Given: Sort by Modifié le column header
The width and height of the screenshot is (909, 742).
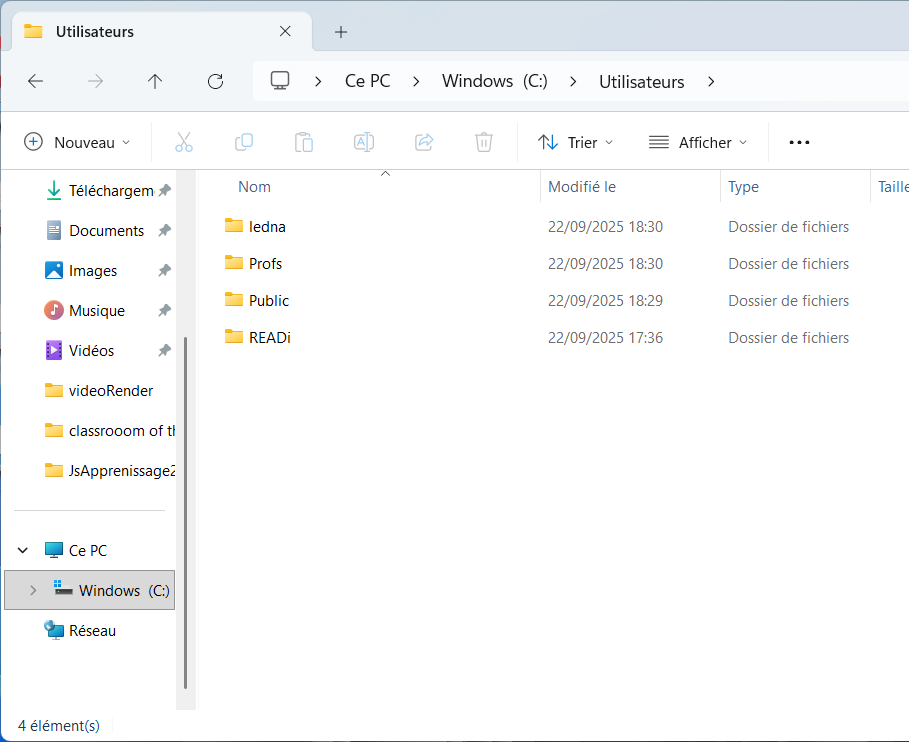Looking at the screenshot, I should [582, 187].
